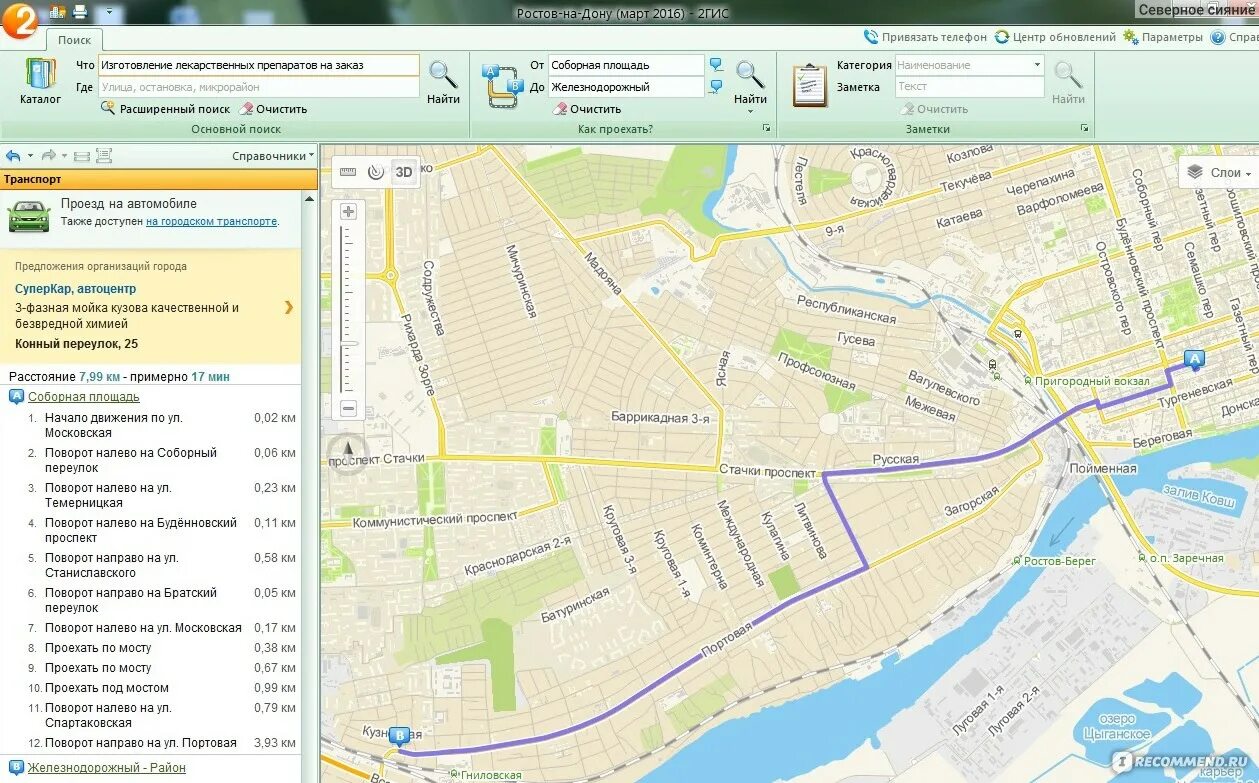Click the Заметка text field
The image size is (1259, 783).
pyautogui.click(x=970, y=87)
